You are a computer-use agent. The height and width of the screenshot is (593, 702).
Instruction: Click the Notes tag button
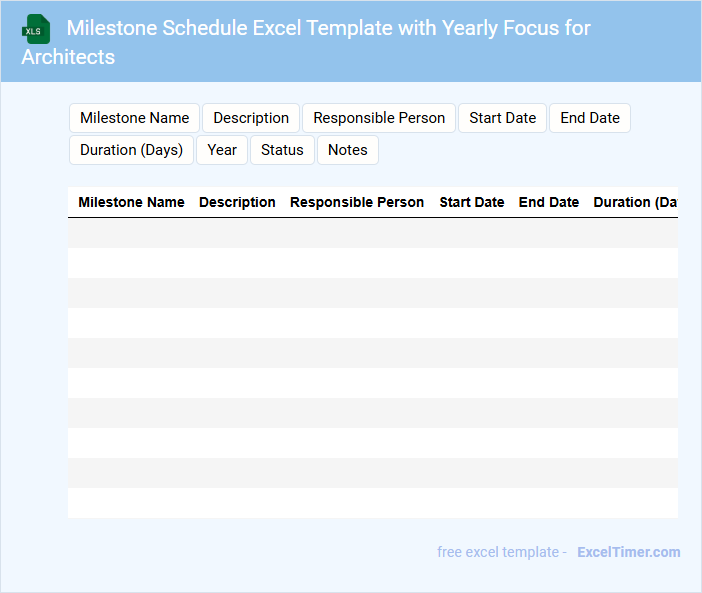coord(348,150)
